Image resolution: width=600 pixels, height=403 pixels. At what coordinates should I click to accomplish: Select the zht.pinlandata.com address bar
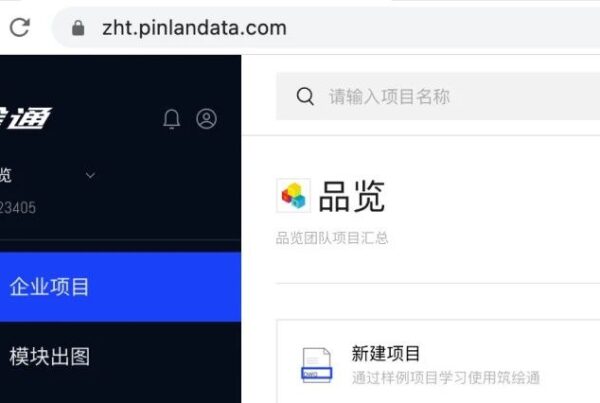[x=325, y=28]
